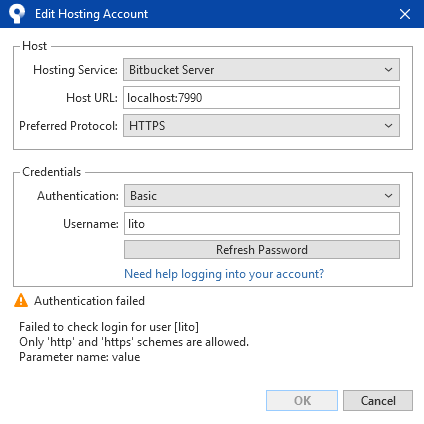Click the 'Preferred Protocol:' label

(x=68, y=126)
